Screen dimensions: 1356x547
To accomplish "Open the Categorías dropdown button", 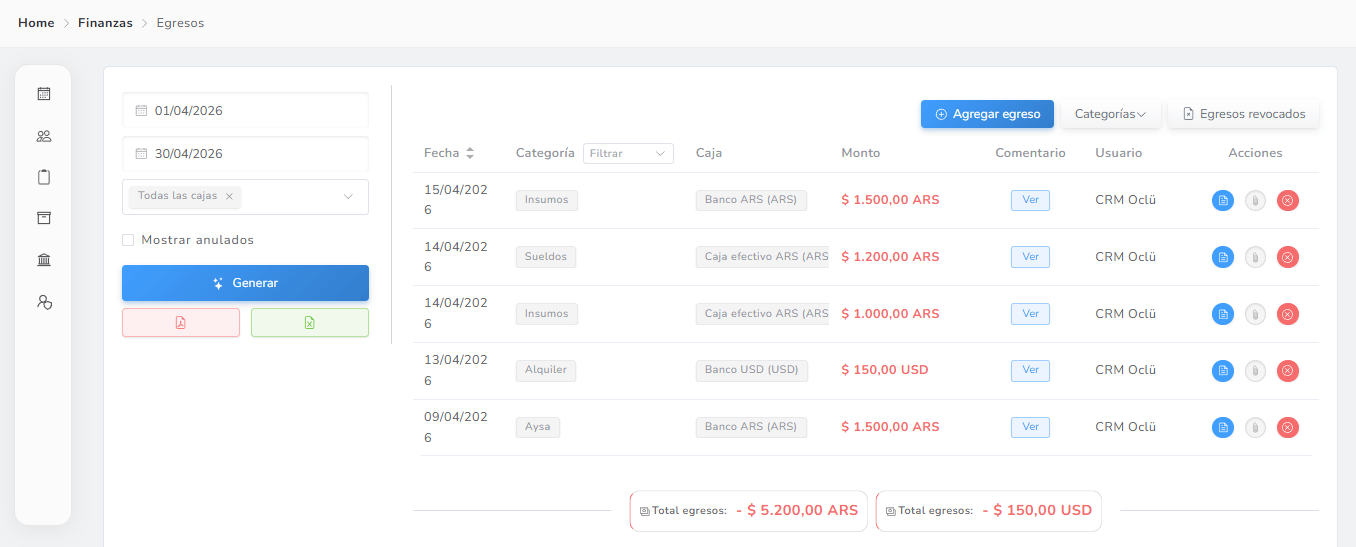I will 1110,114.
